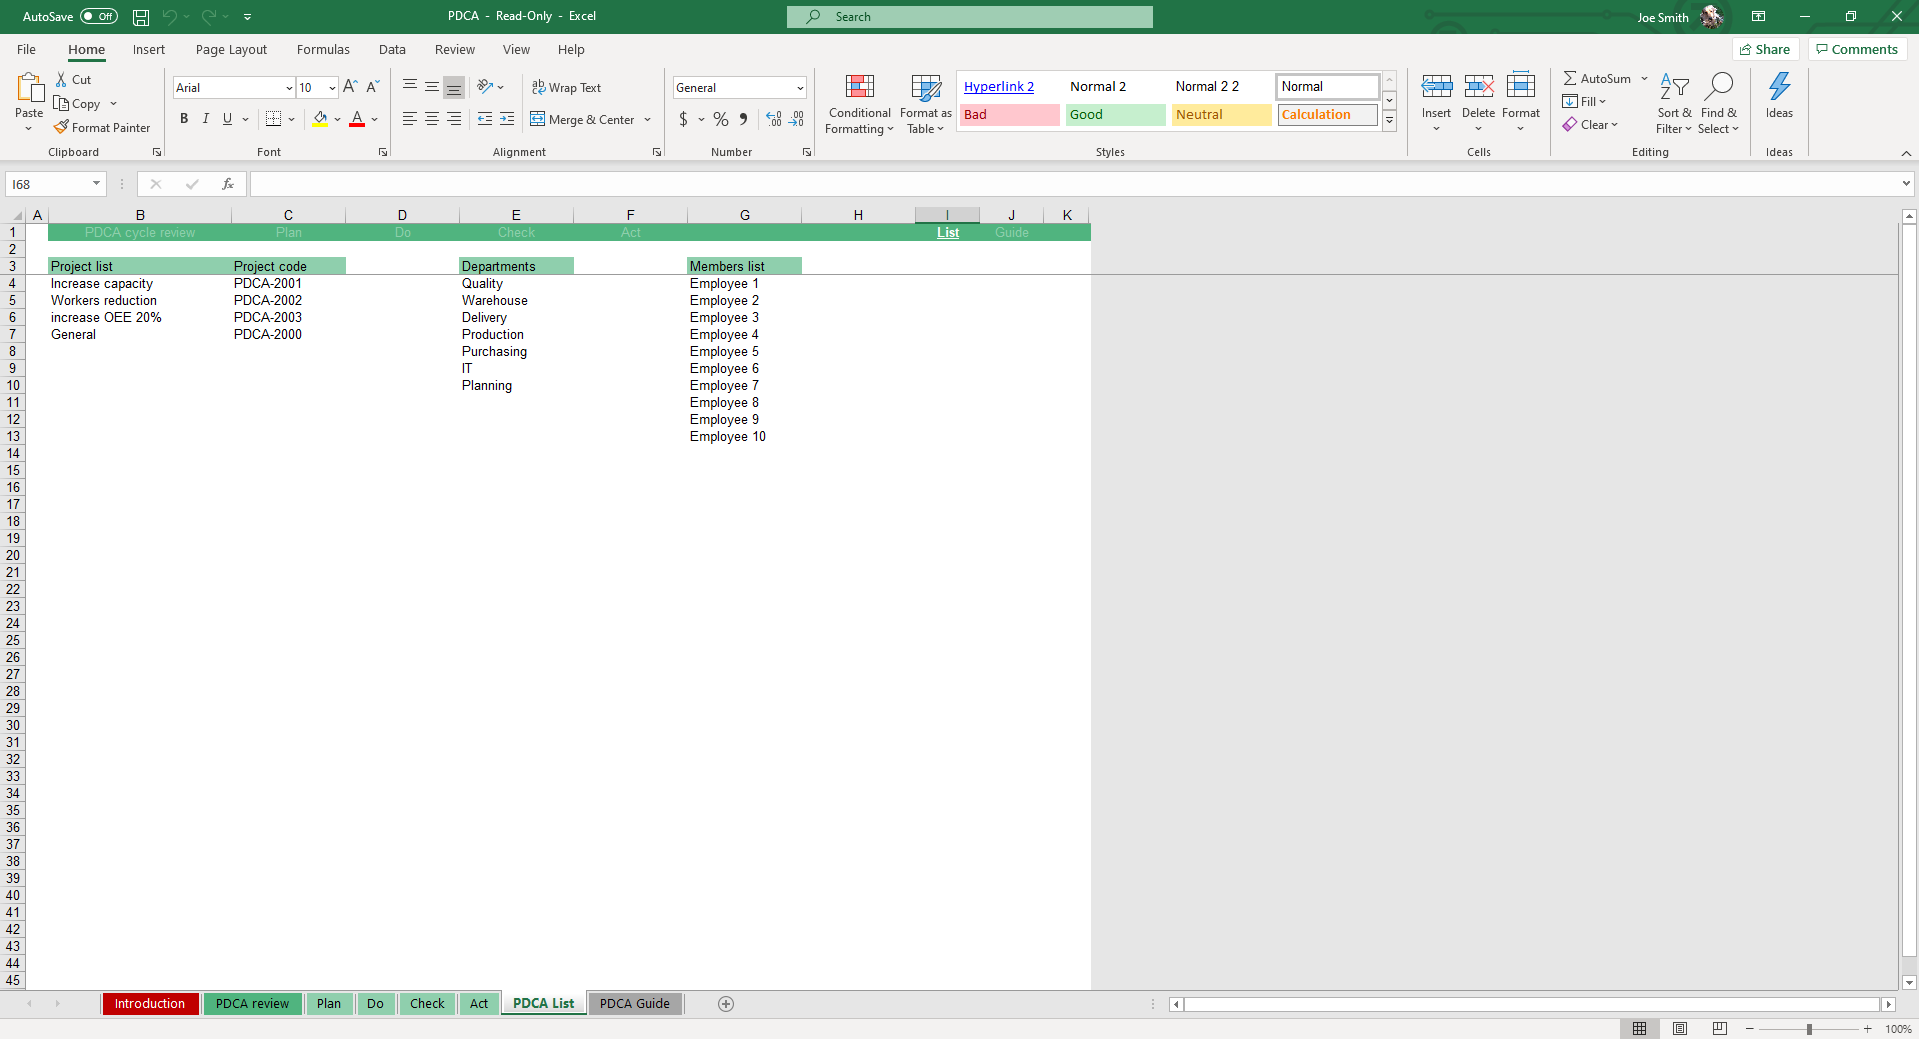Open the font size dropdown
The image size is (1919, 1039).
(x=332, y=88)
